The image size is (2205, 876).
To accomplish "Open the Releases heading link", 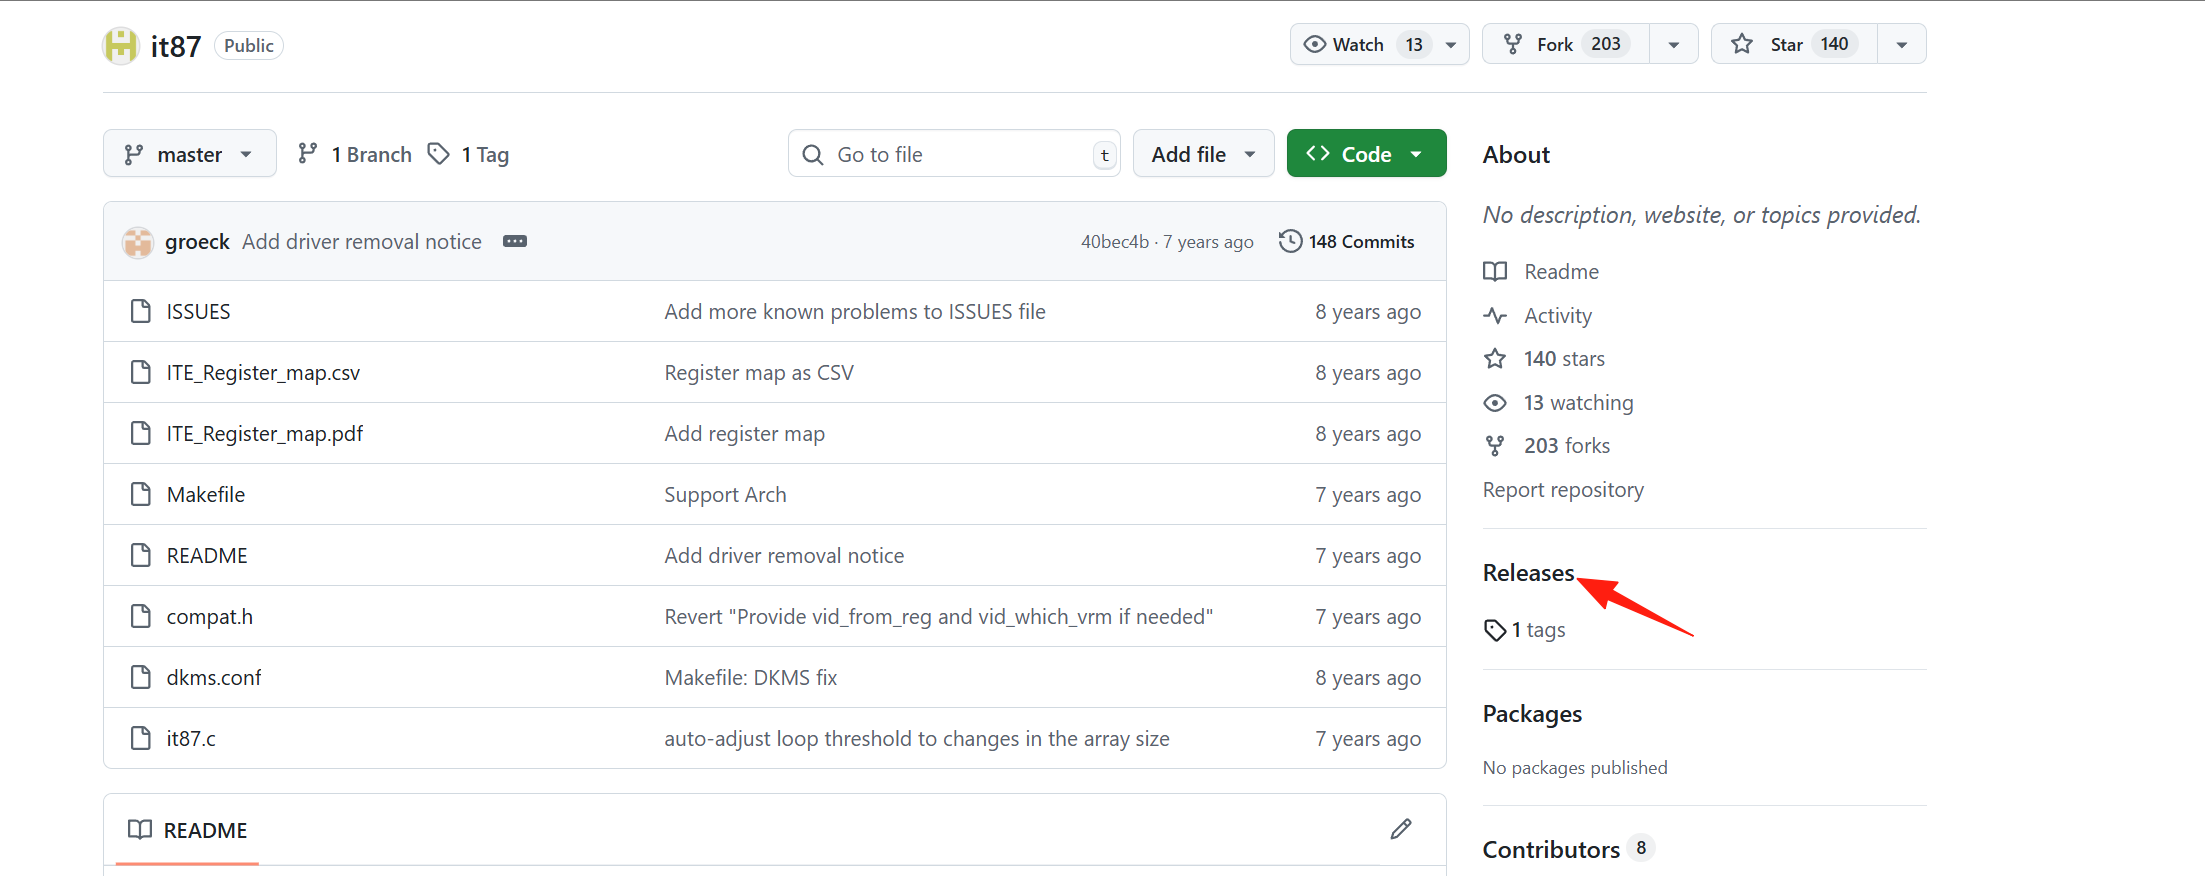I will pos(1528,573).
